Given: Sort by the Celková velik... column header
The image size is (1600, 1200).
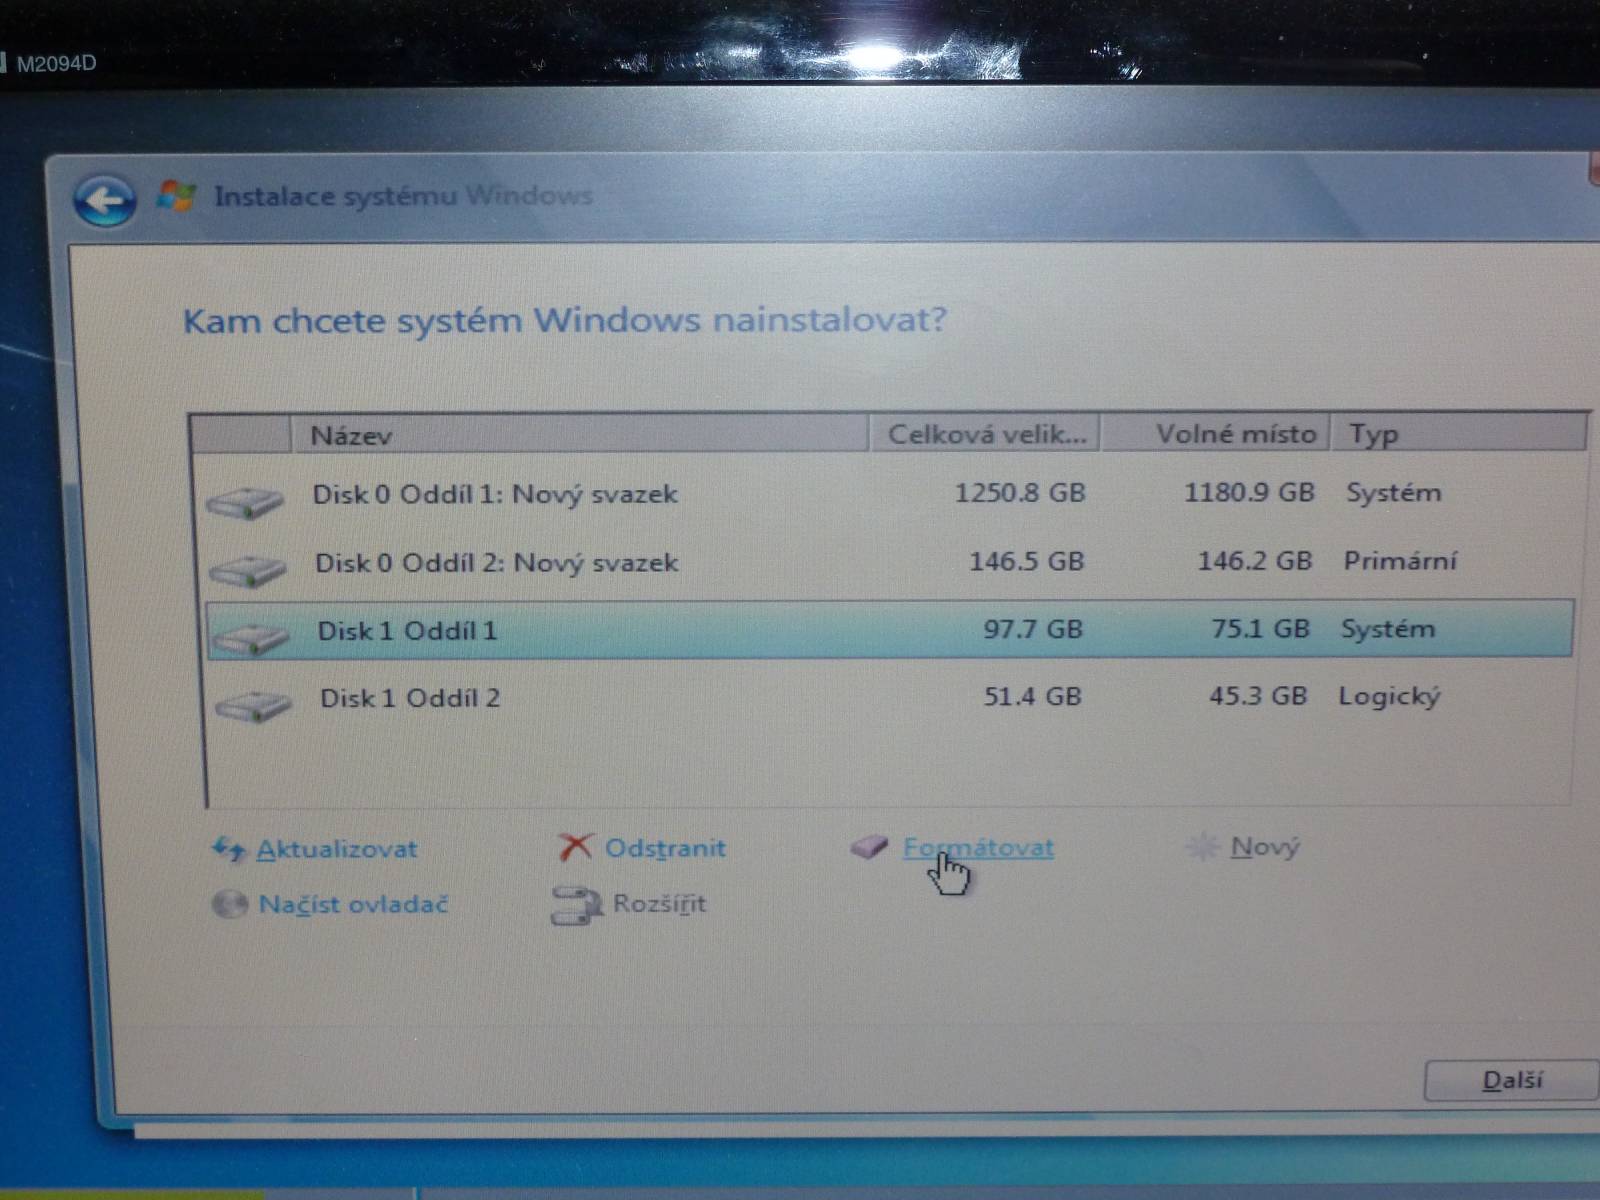Looking at the screenshot, I should [x=985, y=434].
